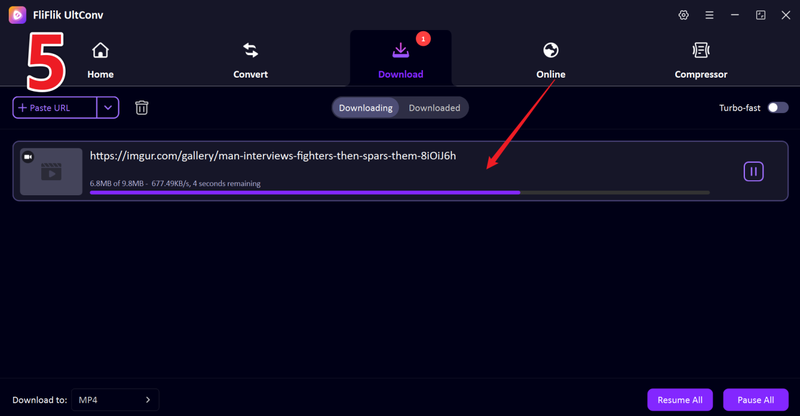Open the Compressor tab
The height and width of the screenshot is (416, 800).
tap(701, 60)
